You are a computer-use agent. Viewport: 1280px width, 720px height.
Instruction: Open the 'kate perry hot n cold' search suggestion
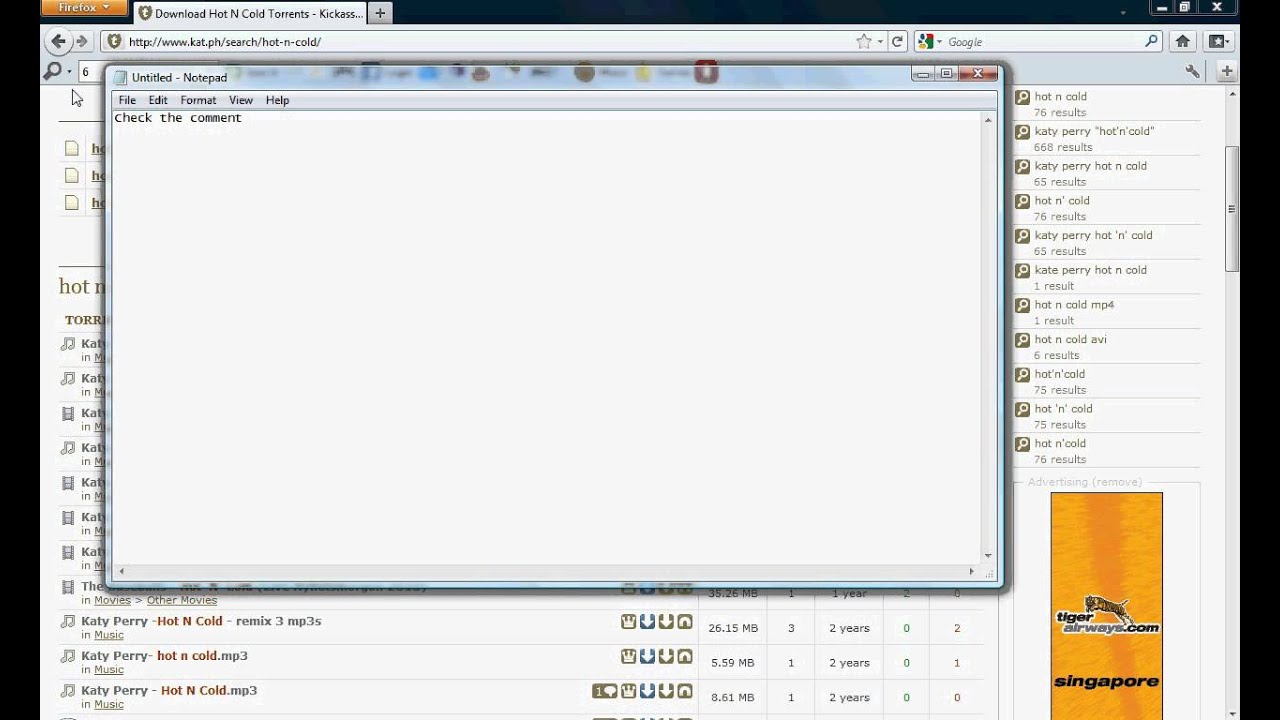pyautogui.click(x=1090, y=270)
